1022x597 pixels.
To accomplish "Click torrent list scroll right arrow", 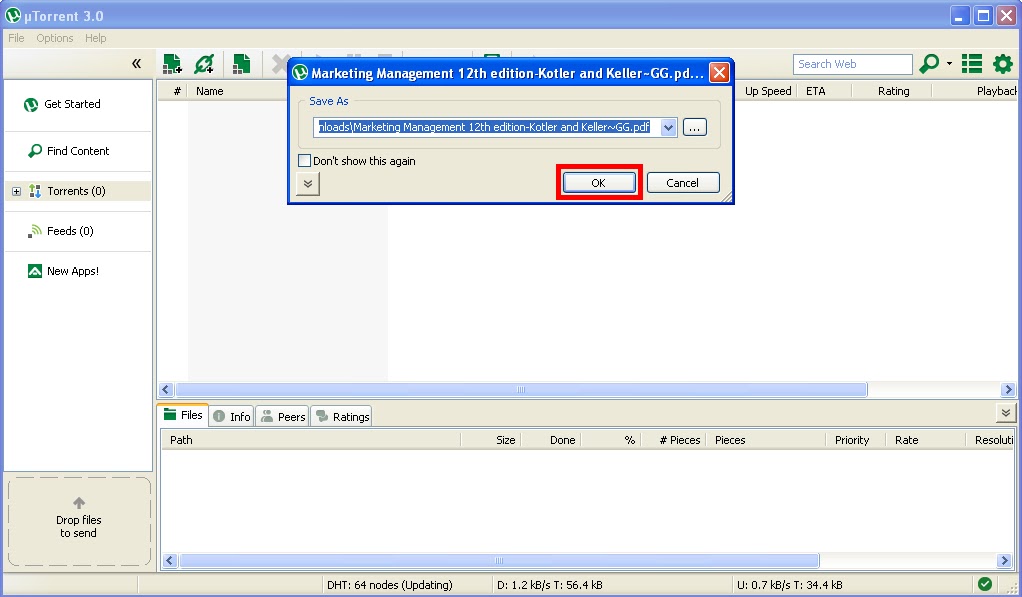I will (x=1008, y=390).
